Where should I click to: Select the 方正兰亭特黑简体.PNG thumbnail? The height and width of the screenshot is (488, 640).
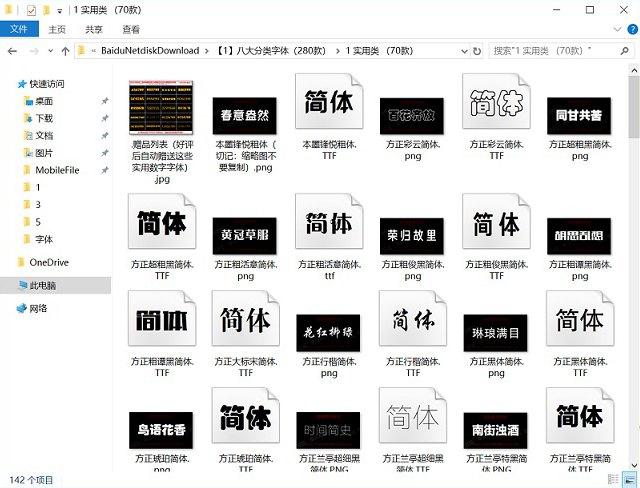[496, 430]
